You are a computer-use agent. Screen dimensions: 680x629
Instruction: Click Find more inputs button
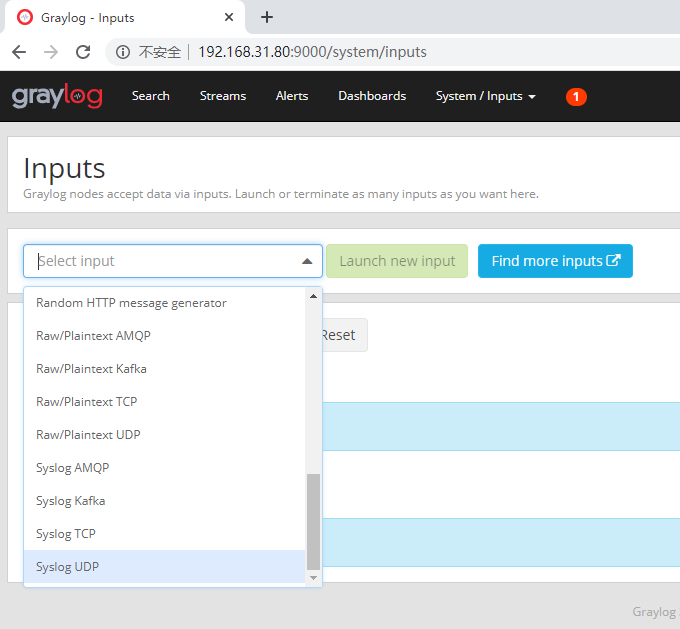[x=555, y=261]
